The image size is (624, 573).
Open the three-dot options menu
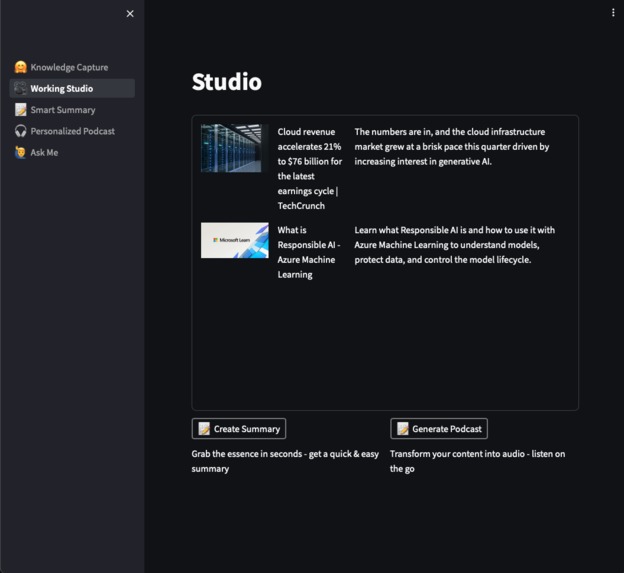[613, 13]
